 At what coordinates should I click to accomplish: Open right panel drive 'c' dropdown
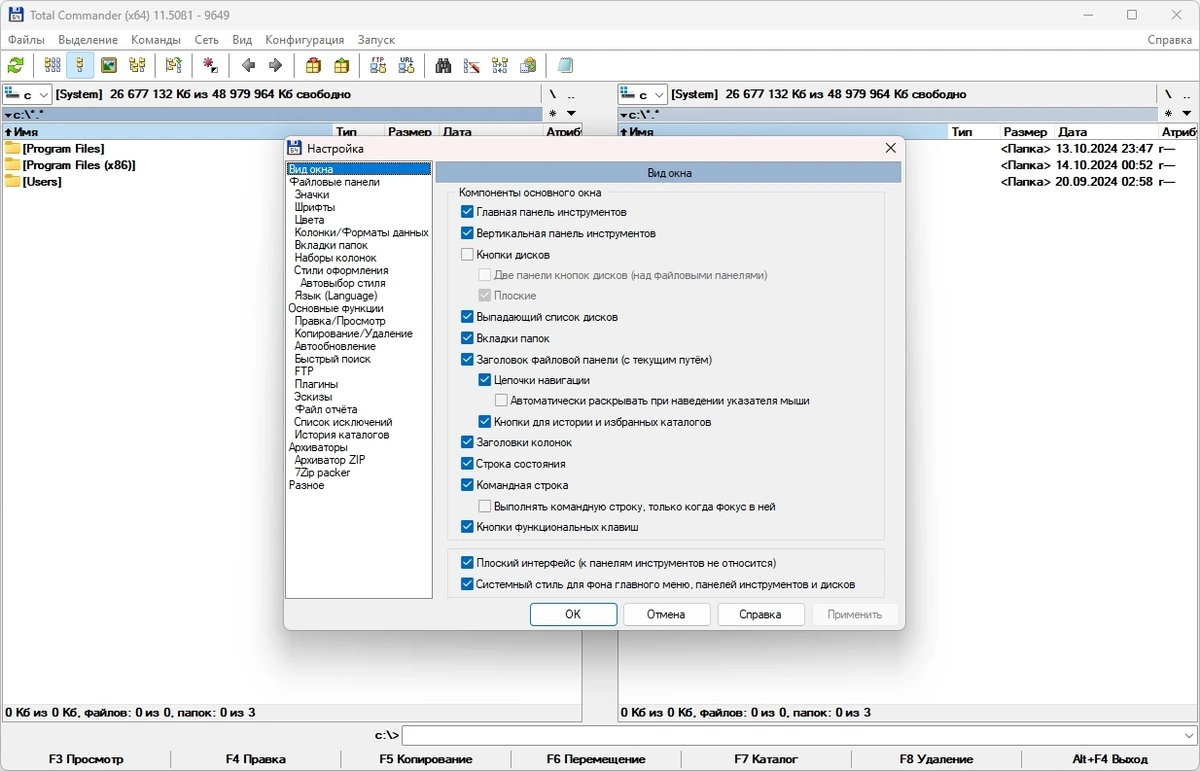[642, 94]
